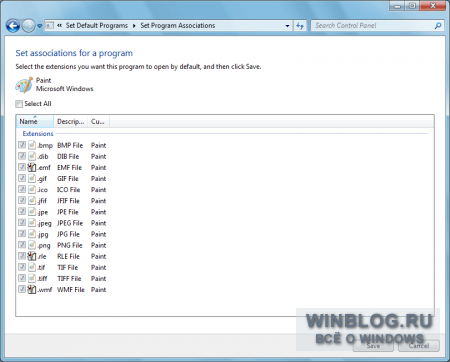Click the .jfif file type icon
Viewport: 450px width, 362px height.
pyautogui.click(x=32, y=200)
